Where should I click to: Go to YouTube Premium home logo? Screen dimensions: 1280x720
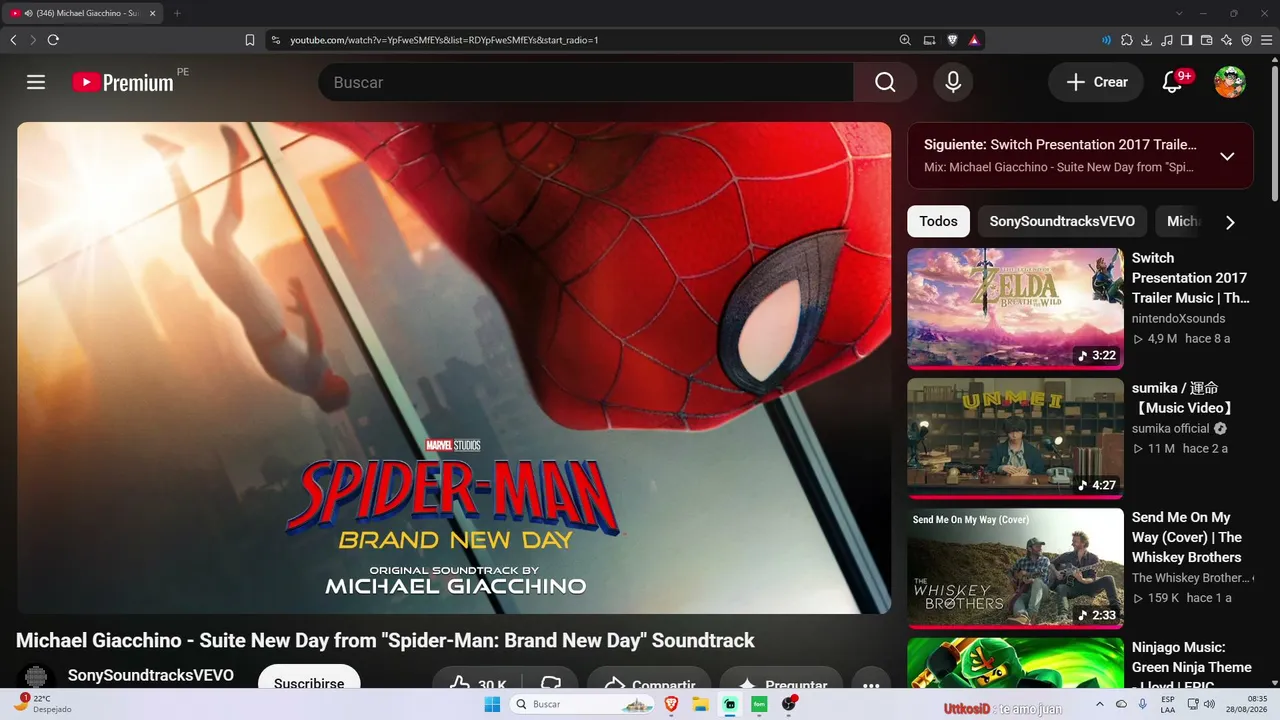click(x=123, y=83)
